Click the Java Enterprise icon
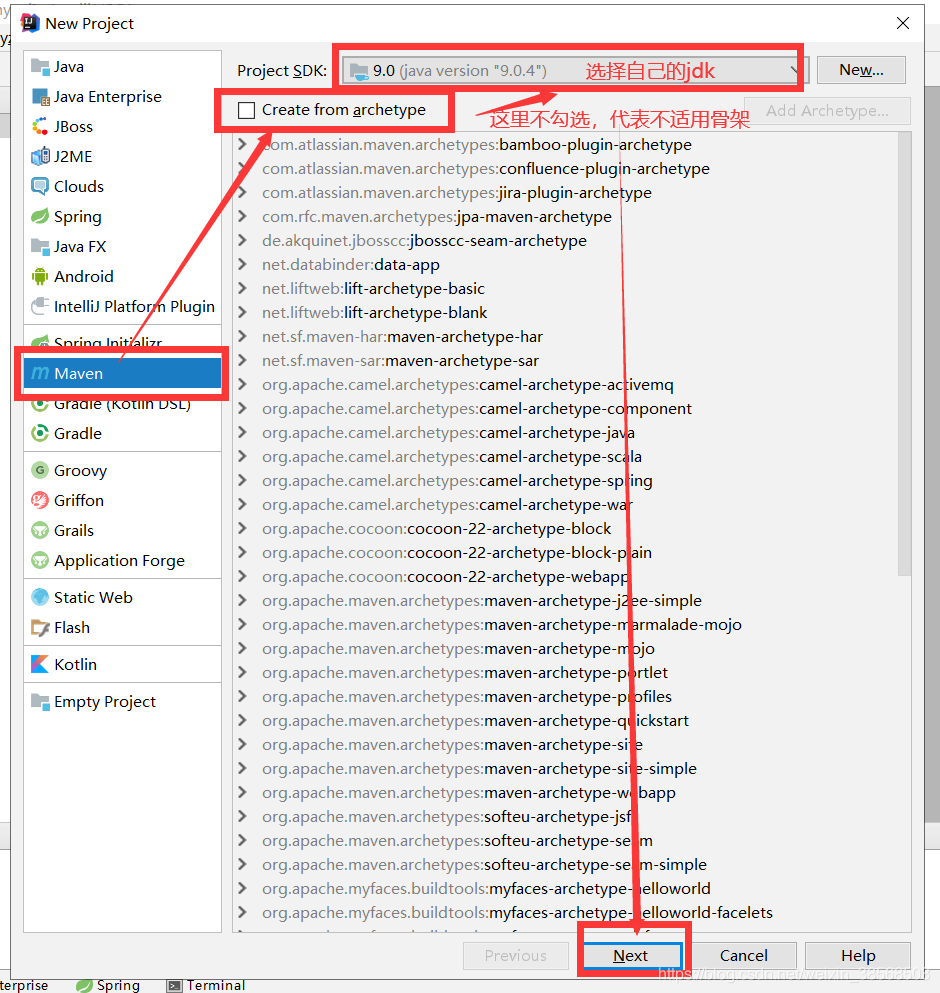The image size is (940, 993). 40,97
